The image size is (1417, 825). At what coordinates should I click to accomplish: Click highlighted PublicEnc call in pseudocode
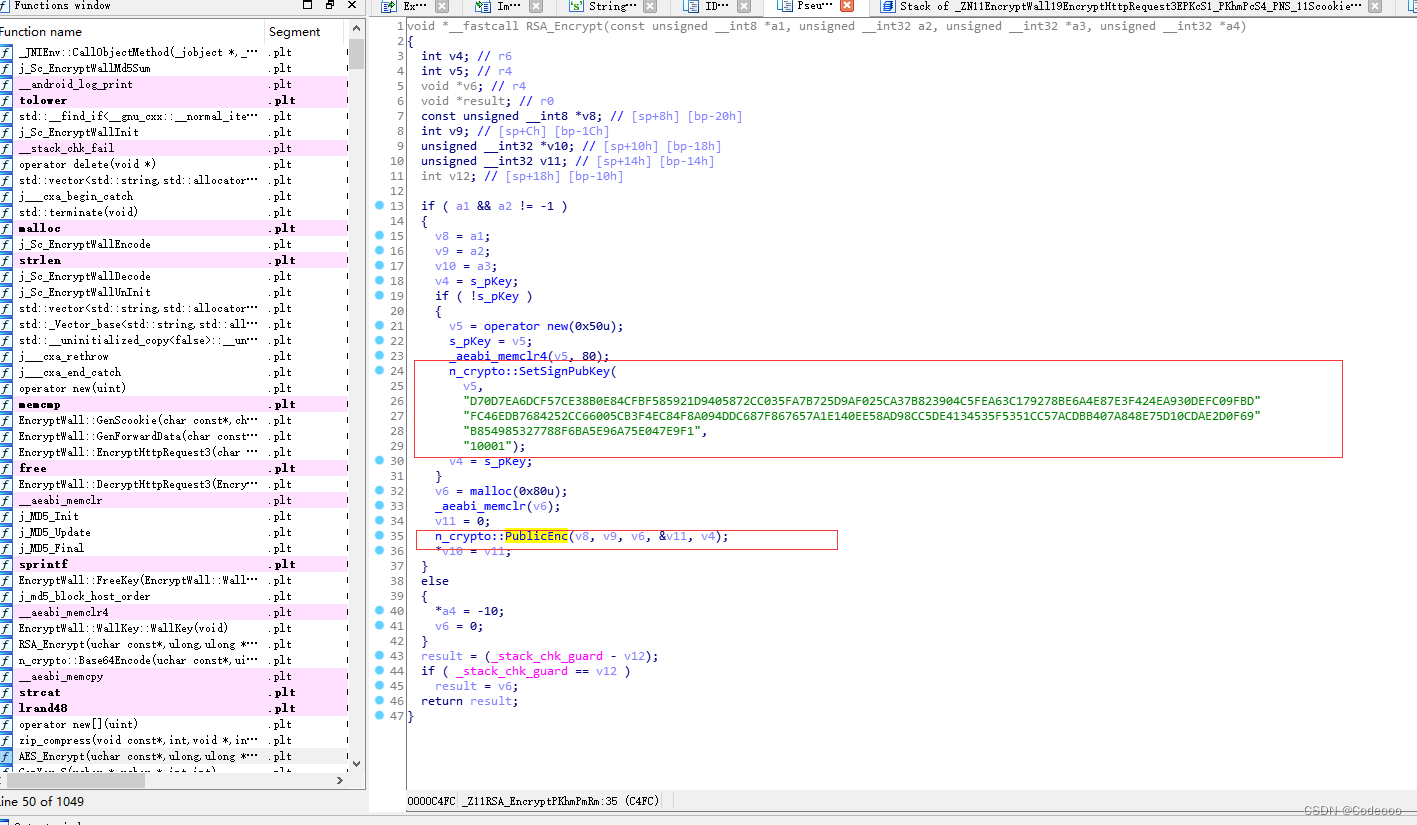[x=536, y=536]
